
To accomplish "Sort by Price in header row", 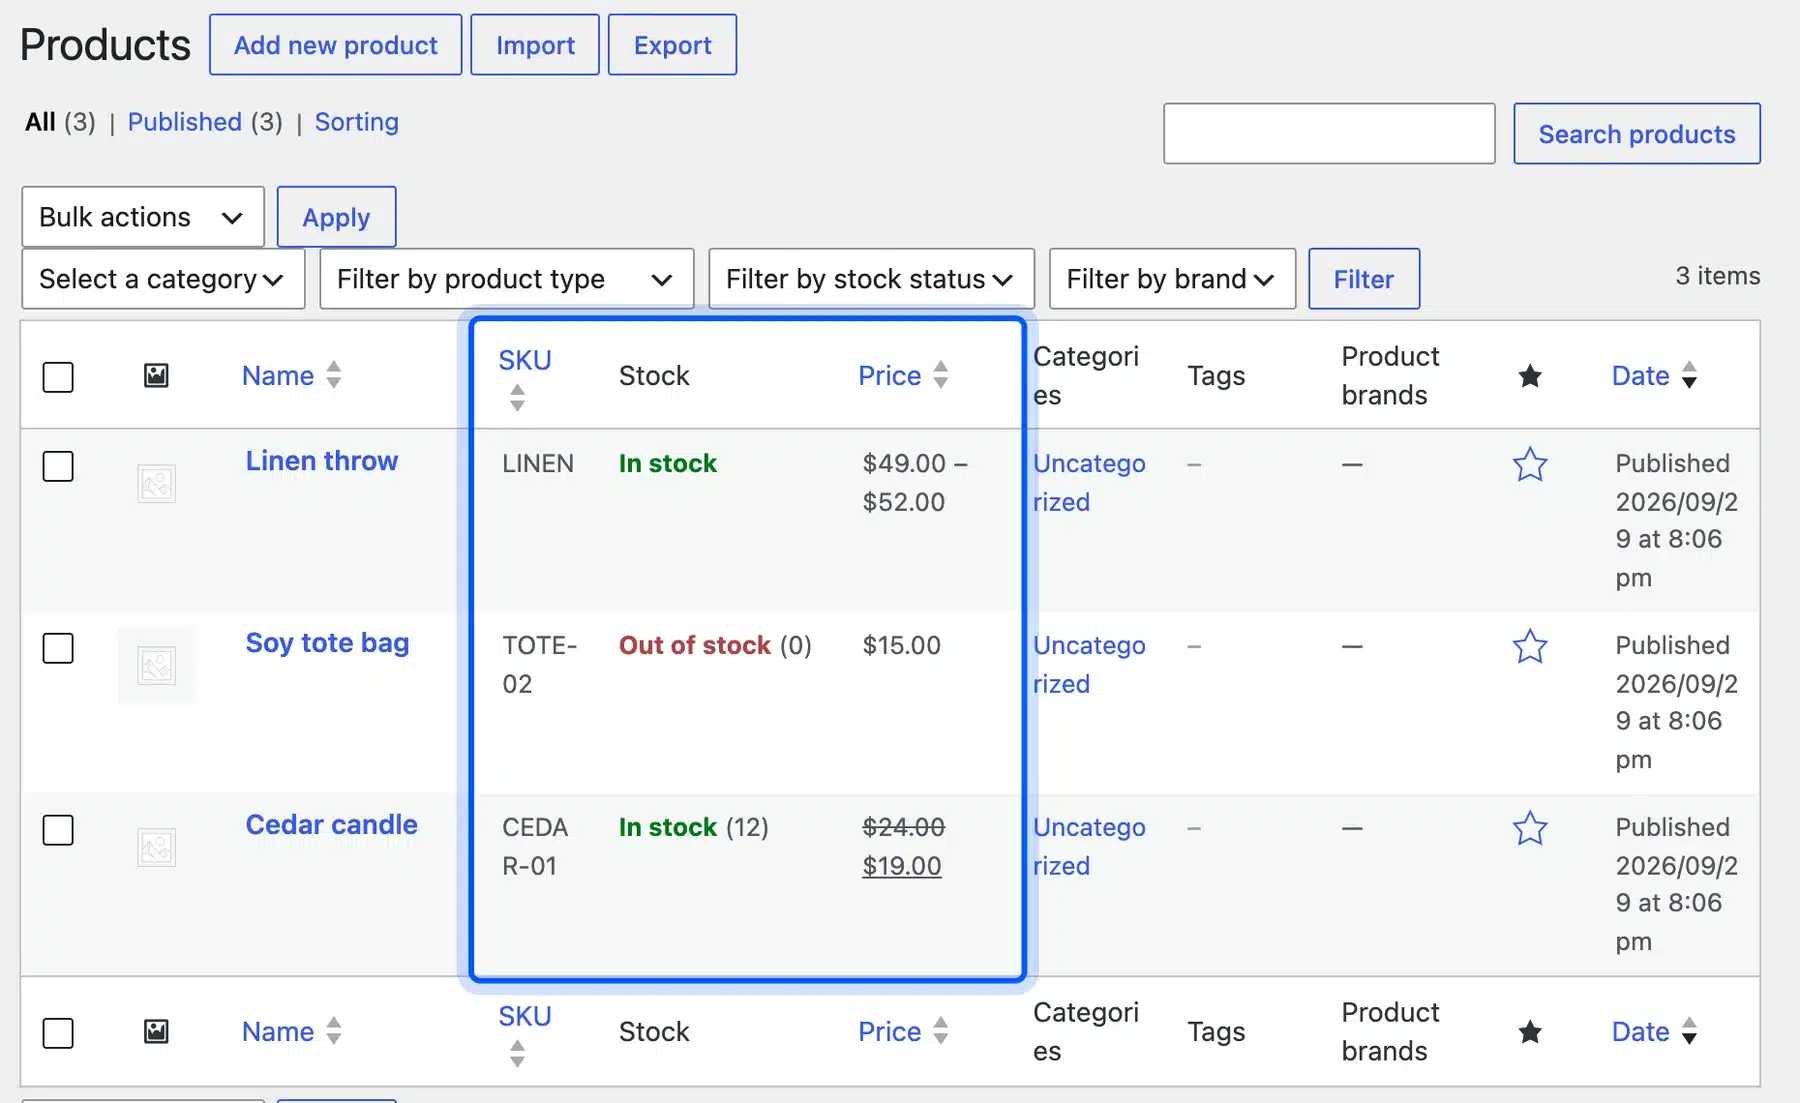I will click(x=903, y=376).
